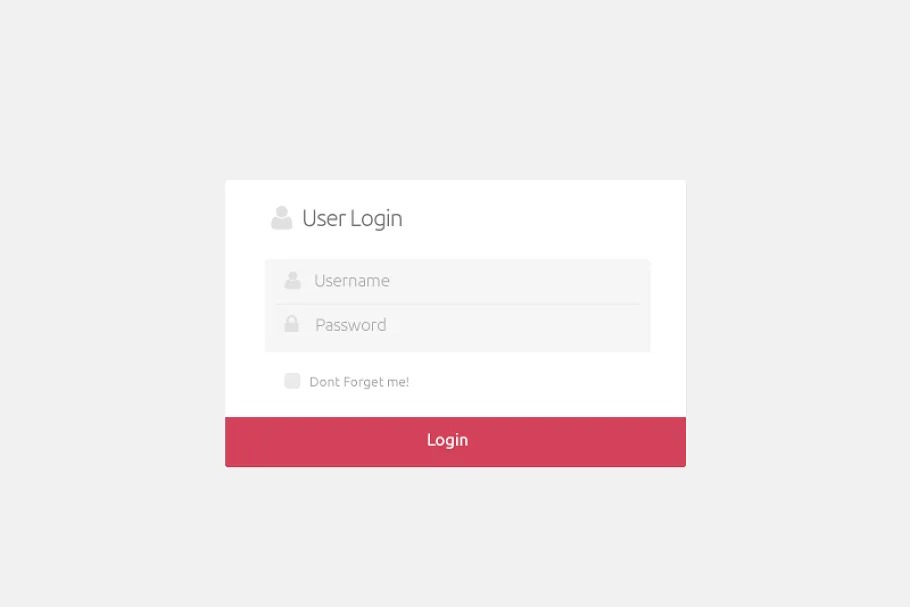Image resolution: width=910 pixels, height=607 pixels.
Task: Focus the Username input field
Action: click(457, 281)
